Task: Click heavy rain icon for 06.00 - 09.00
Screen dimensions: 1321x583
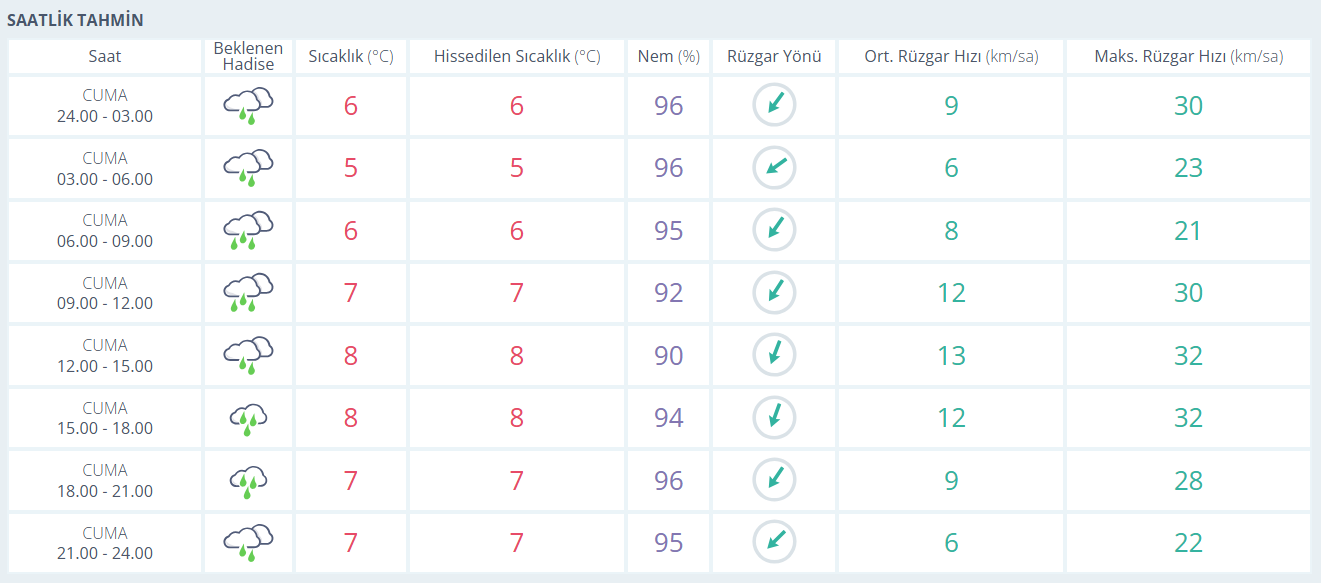Action: tap(248, 230)
